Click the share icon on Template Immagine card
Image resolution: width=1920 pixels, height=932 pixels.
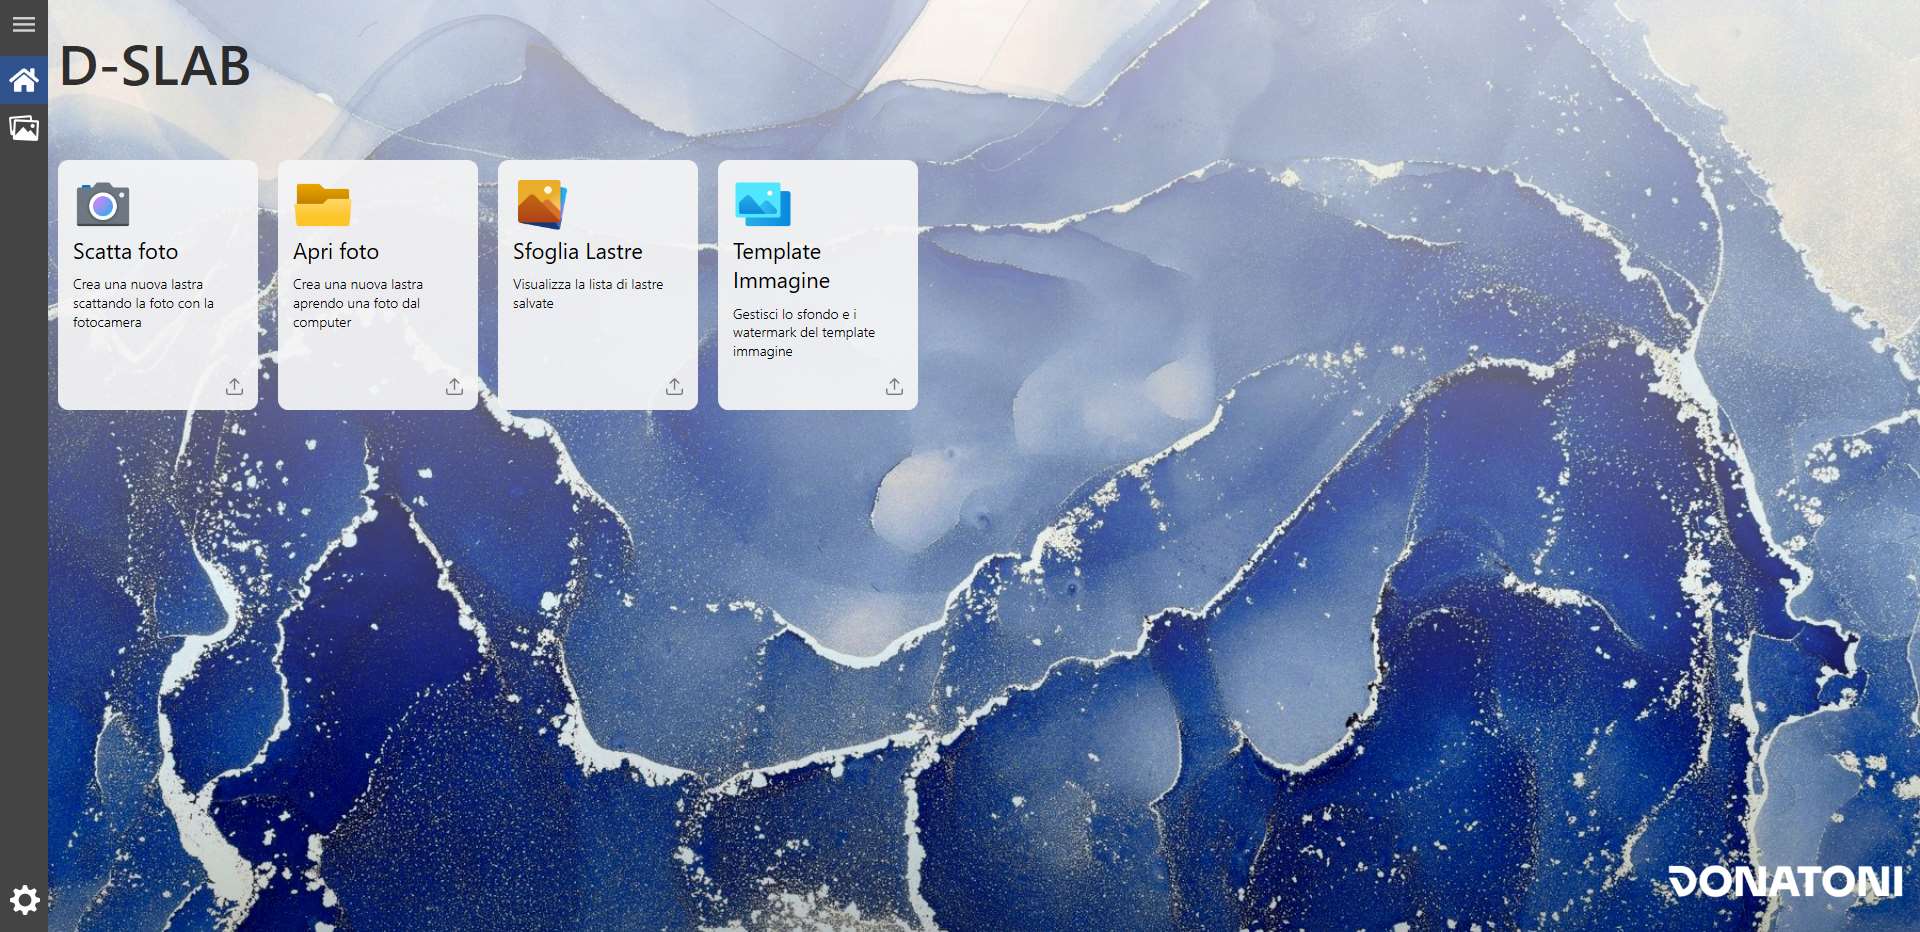coord(895,386)
